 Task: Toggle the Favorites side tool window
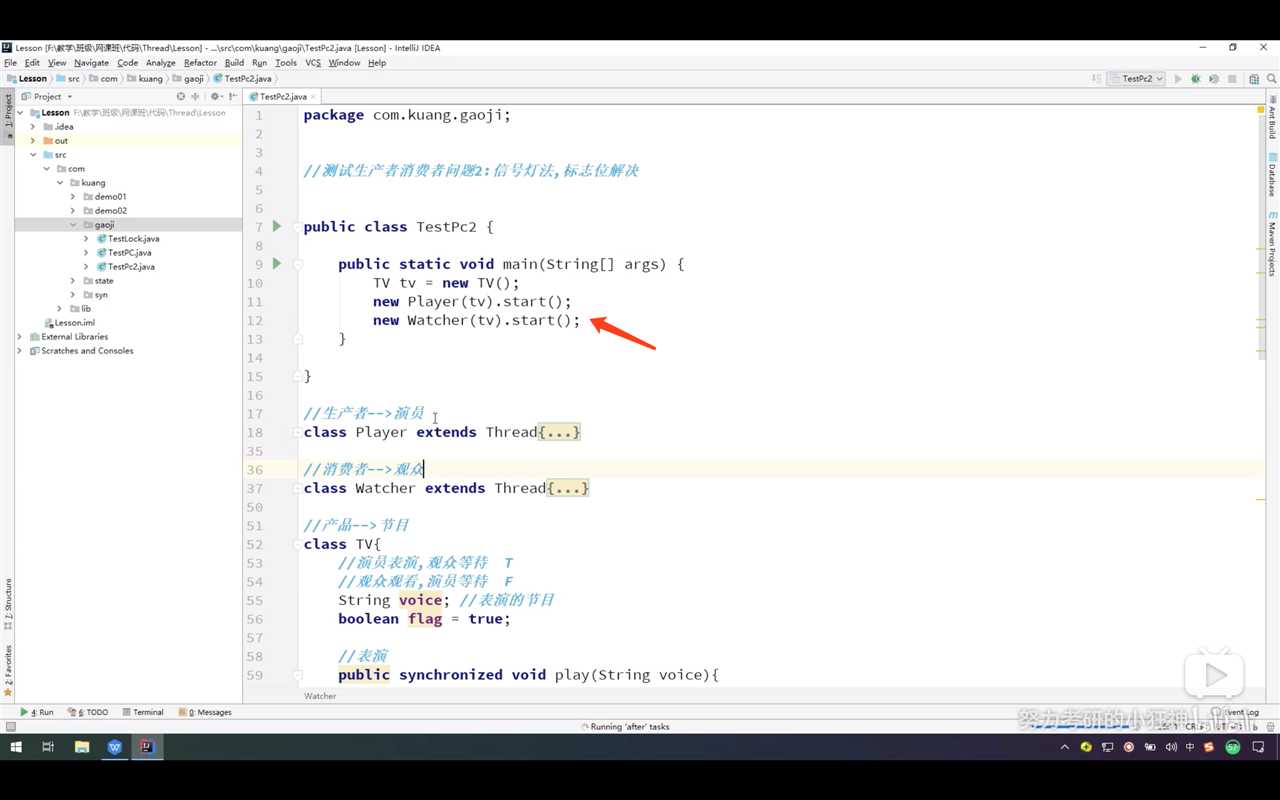click(x=8, y=671)
